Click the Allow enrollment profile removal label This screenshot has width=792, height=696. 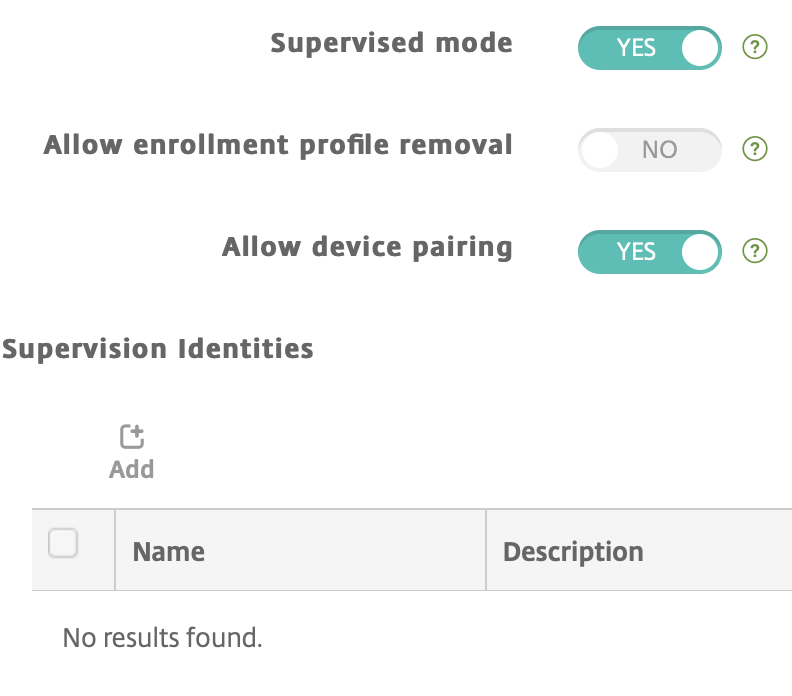278,145
